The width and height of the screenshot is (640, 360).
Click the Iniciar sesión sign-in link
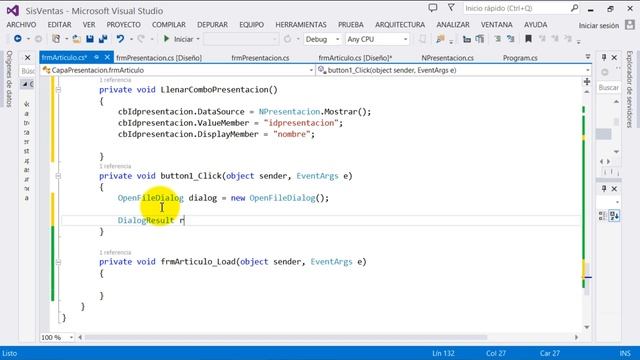click(598, 25)
